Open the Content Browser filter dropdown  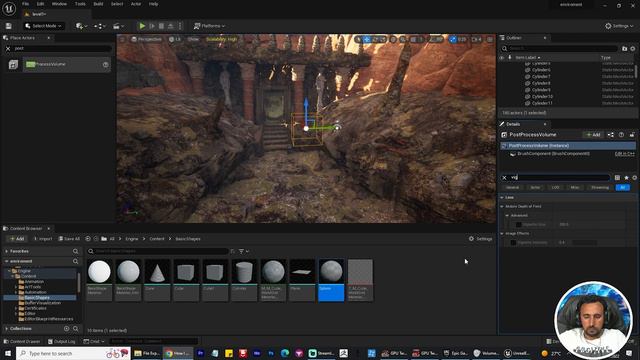pyautogui.click(x=244, y=251)
